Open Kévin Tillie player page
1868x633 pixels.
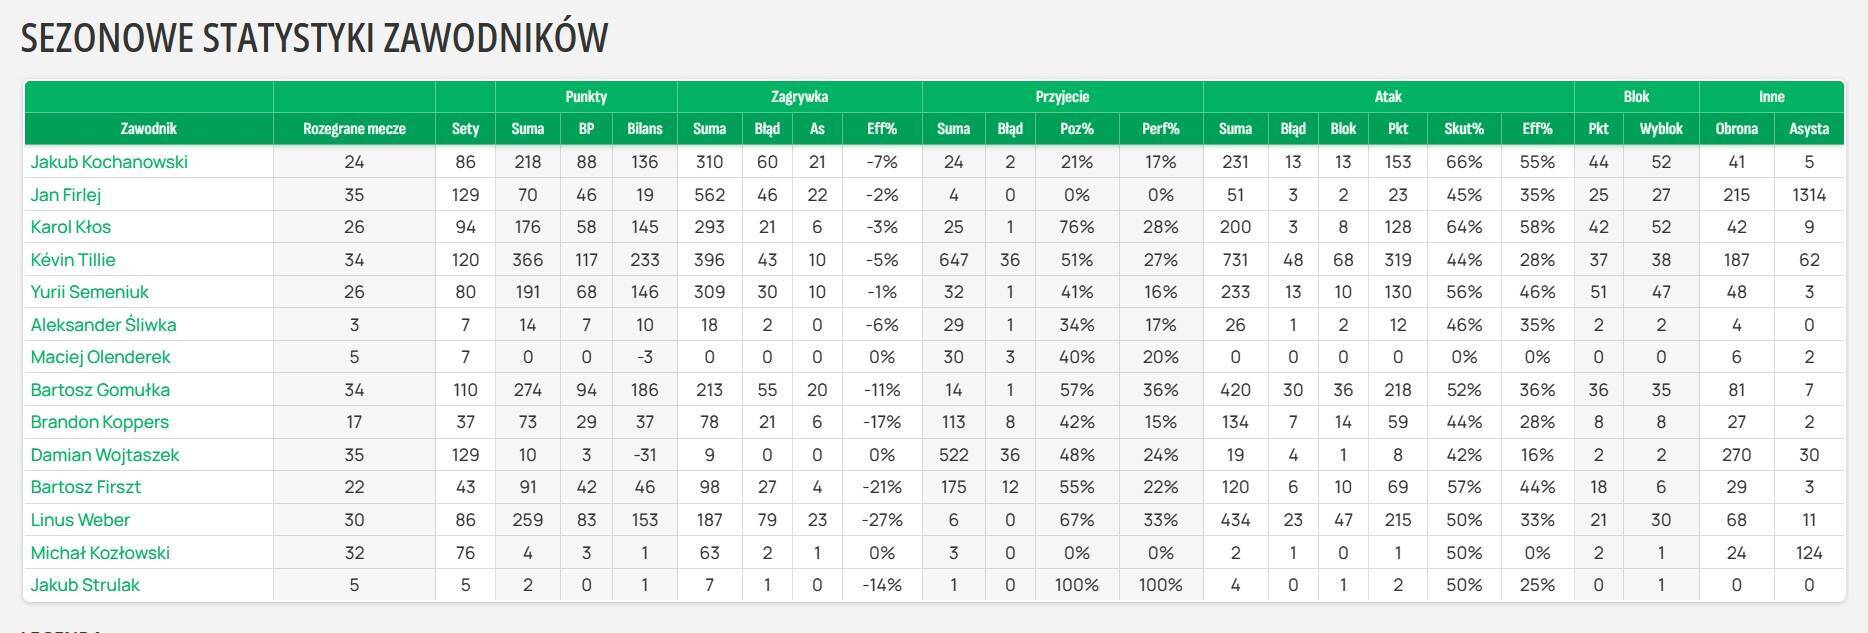click(x=73, y=260)
